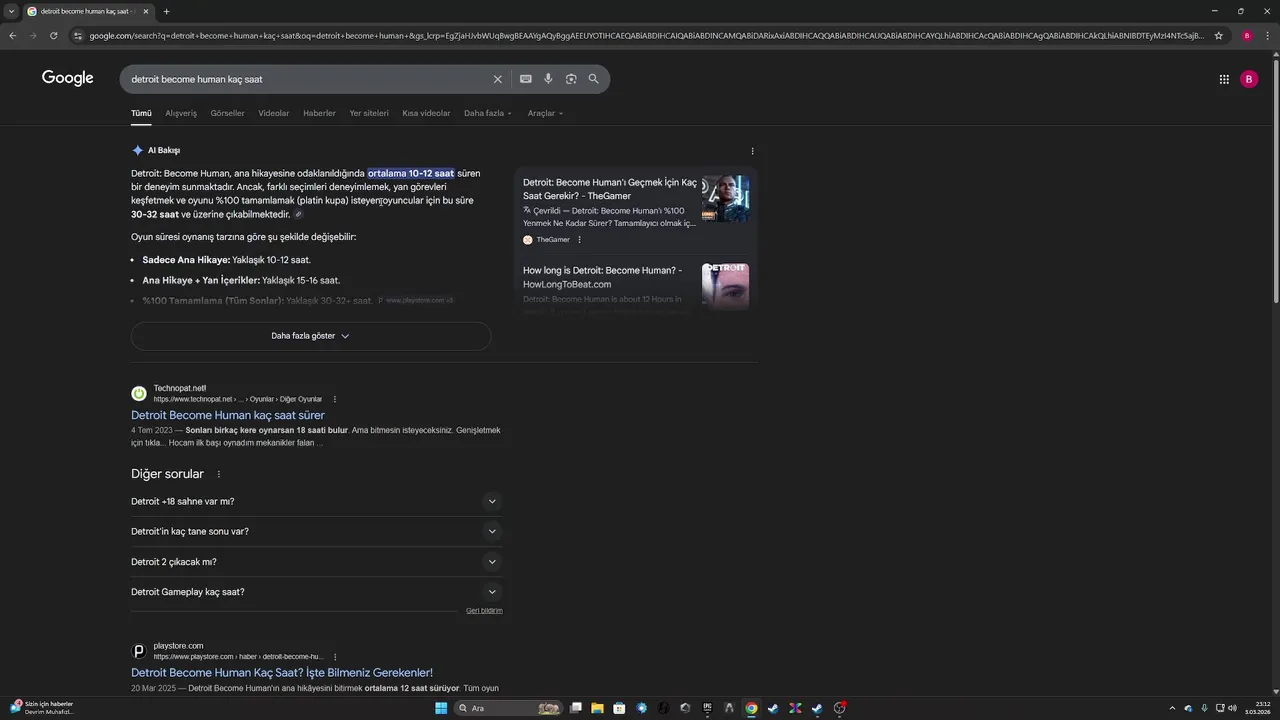The height and width of the screenshot is (720, 1280).
Task: Click the source link icon after 30-32 saat
Action: coord(298,214)
